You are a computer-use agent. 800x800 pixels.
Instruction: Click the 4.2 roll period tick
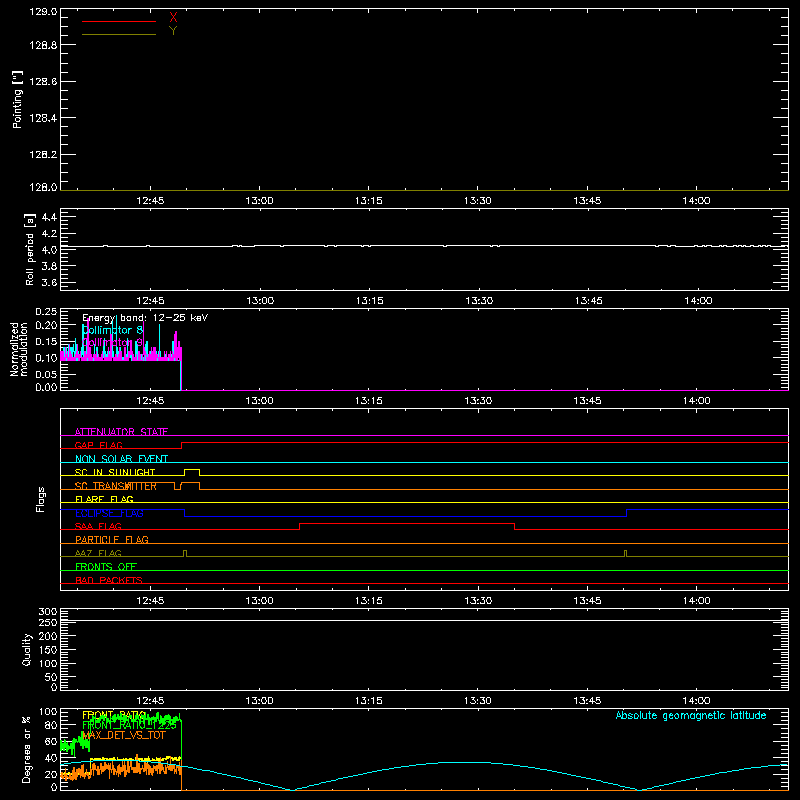click(49, 234)
